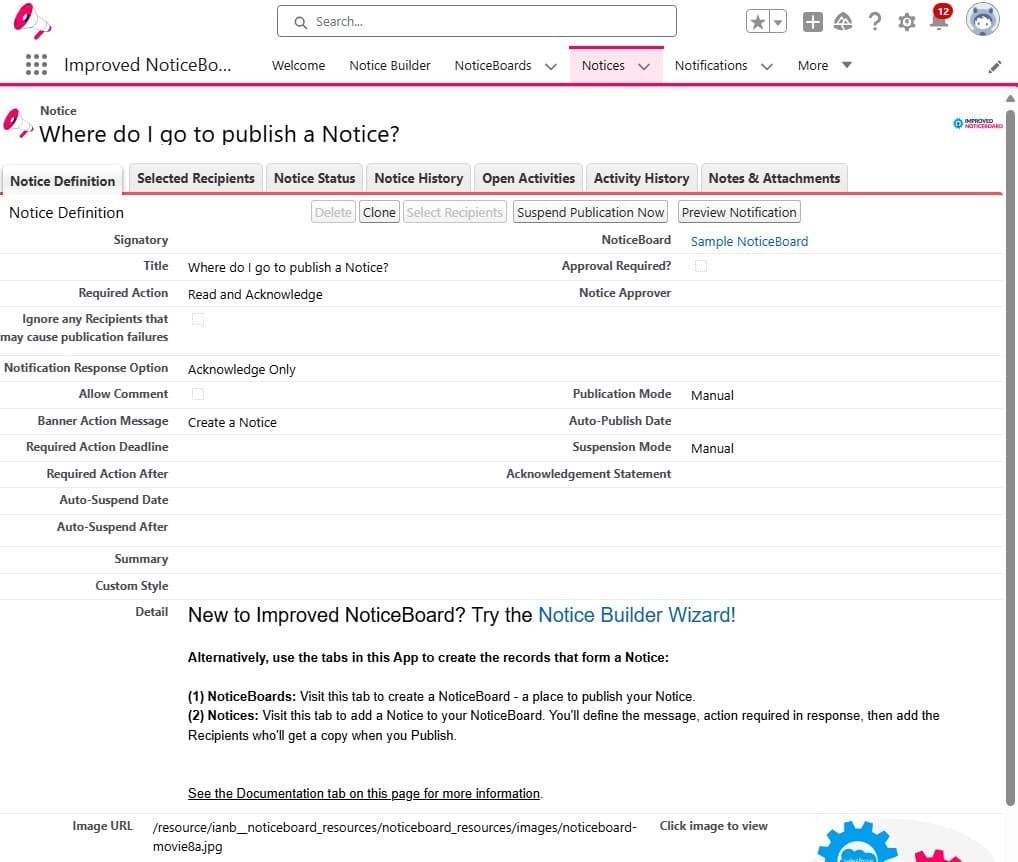Focus the global Search field
Image resolution: width=1018 pixels, height=862 pixels.
tap(477, 21)
